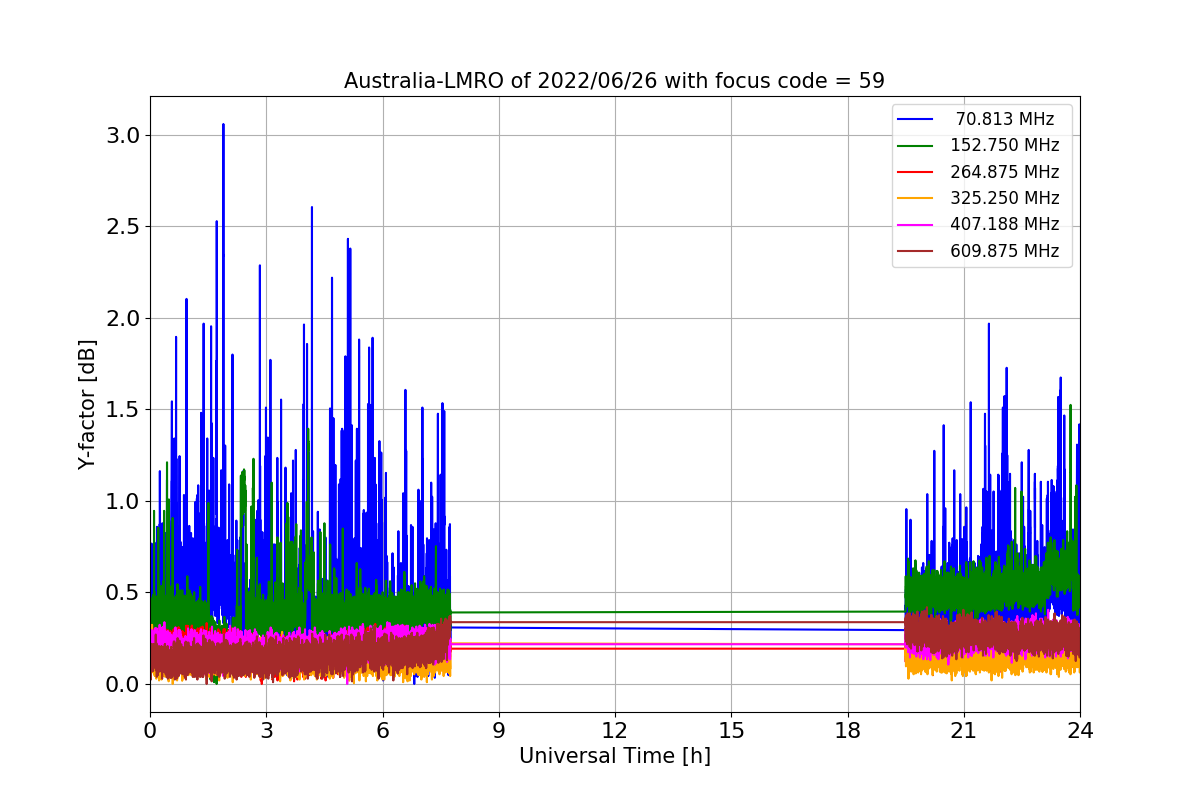Click the 0 hour x-axis tick label
The image size is (1200, 800).
(x=150, y=731)
